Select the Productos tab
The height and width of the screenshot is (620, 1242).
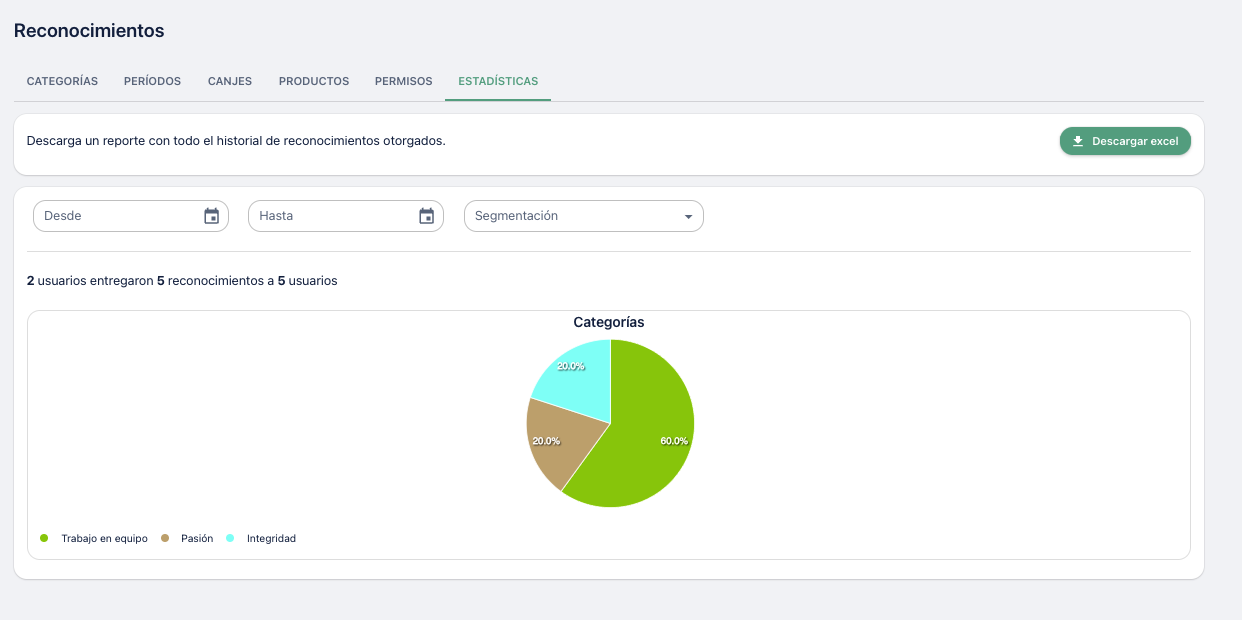pos(314,81)
